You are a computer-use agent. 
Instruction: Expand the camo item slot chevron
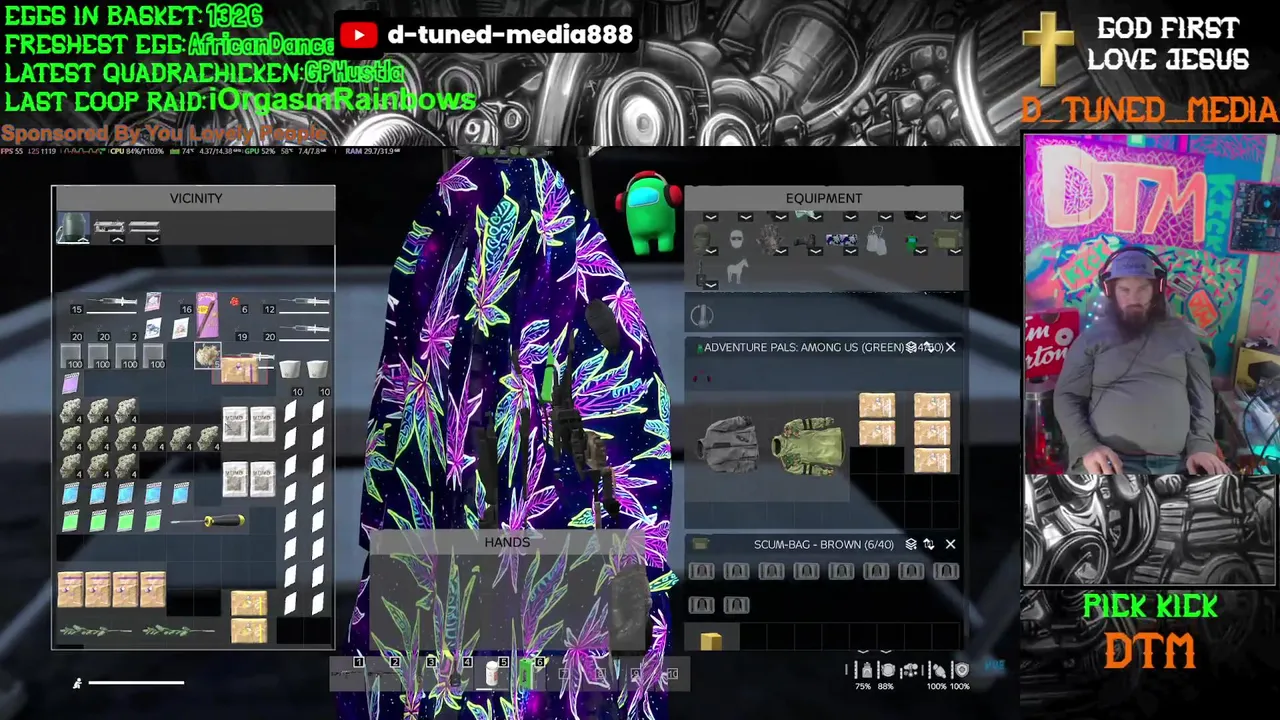point(850,252)
